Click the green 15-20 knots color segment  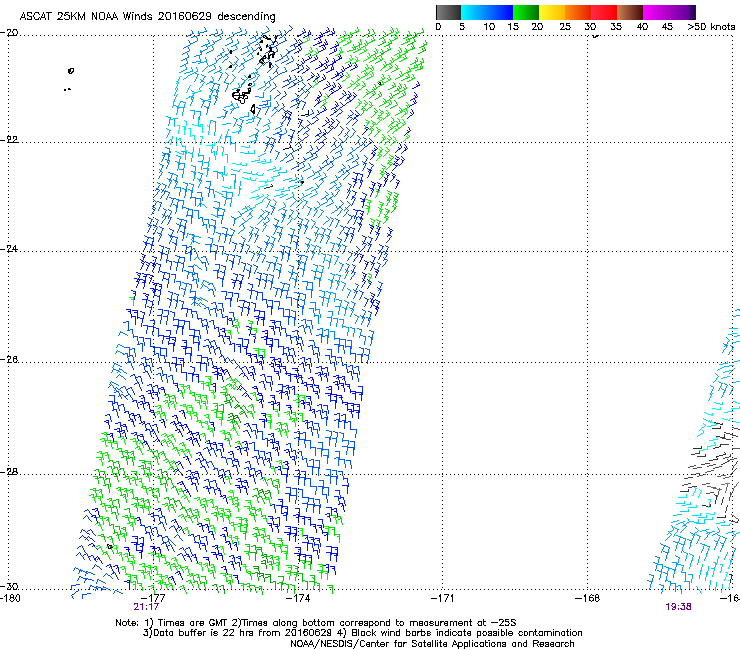point(526,12)
